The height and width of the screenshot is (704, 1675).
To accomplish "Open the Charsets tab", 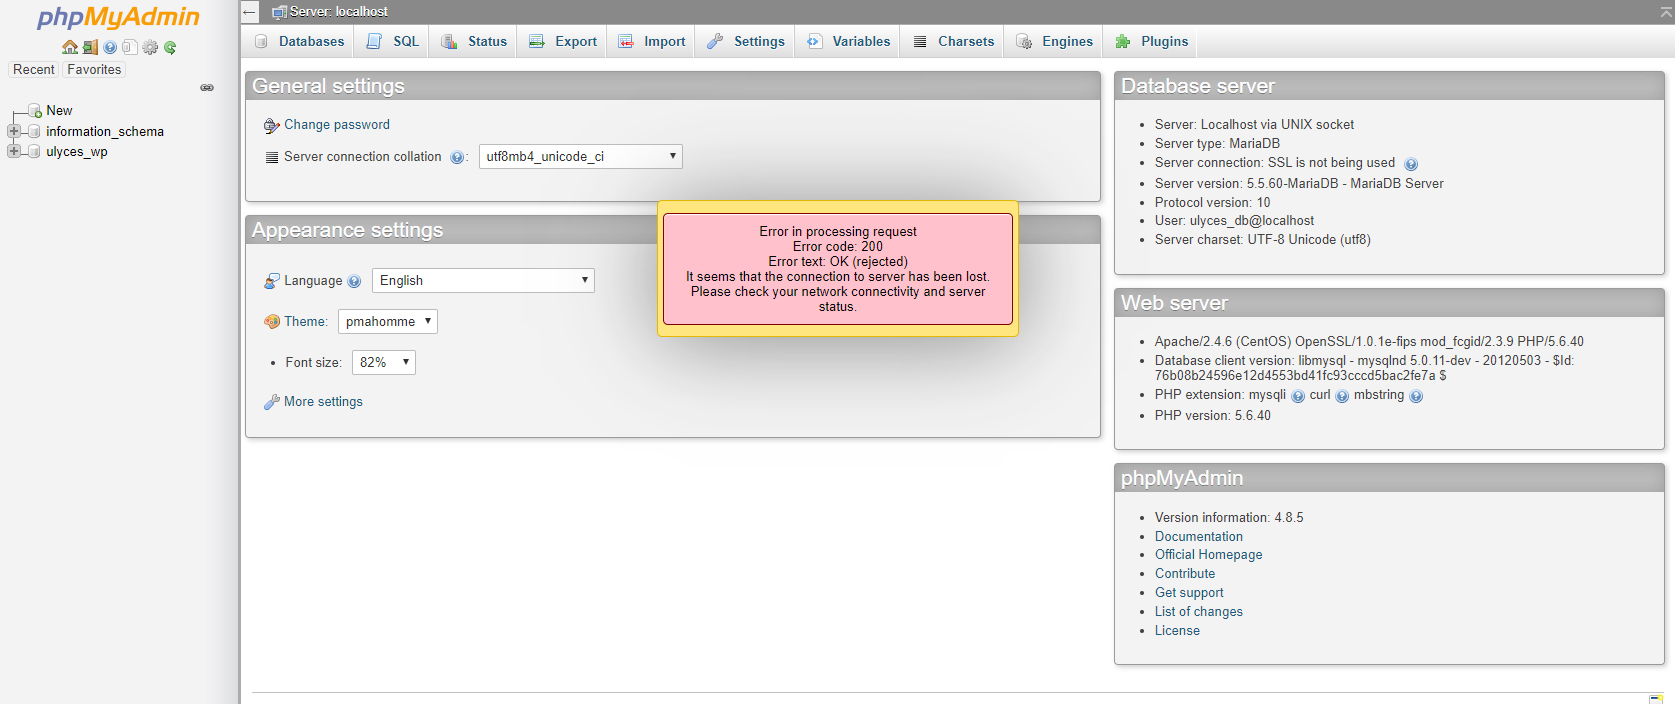I will tap(953, 41).
